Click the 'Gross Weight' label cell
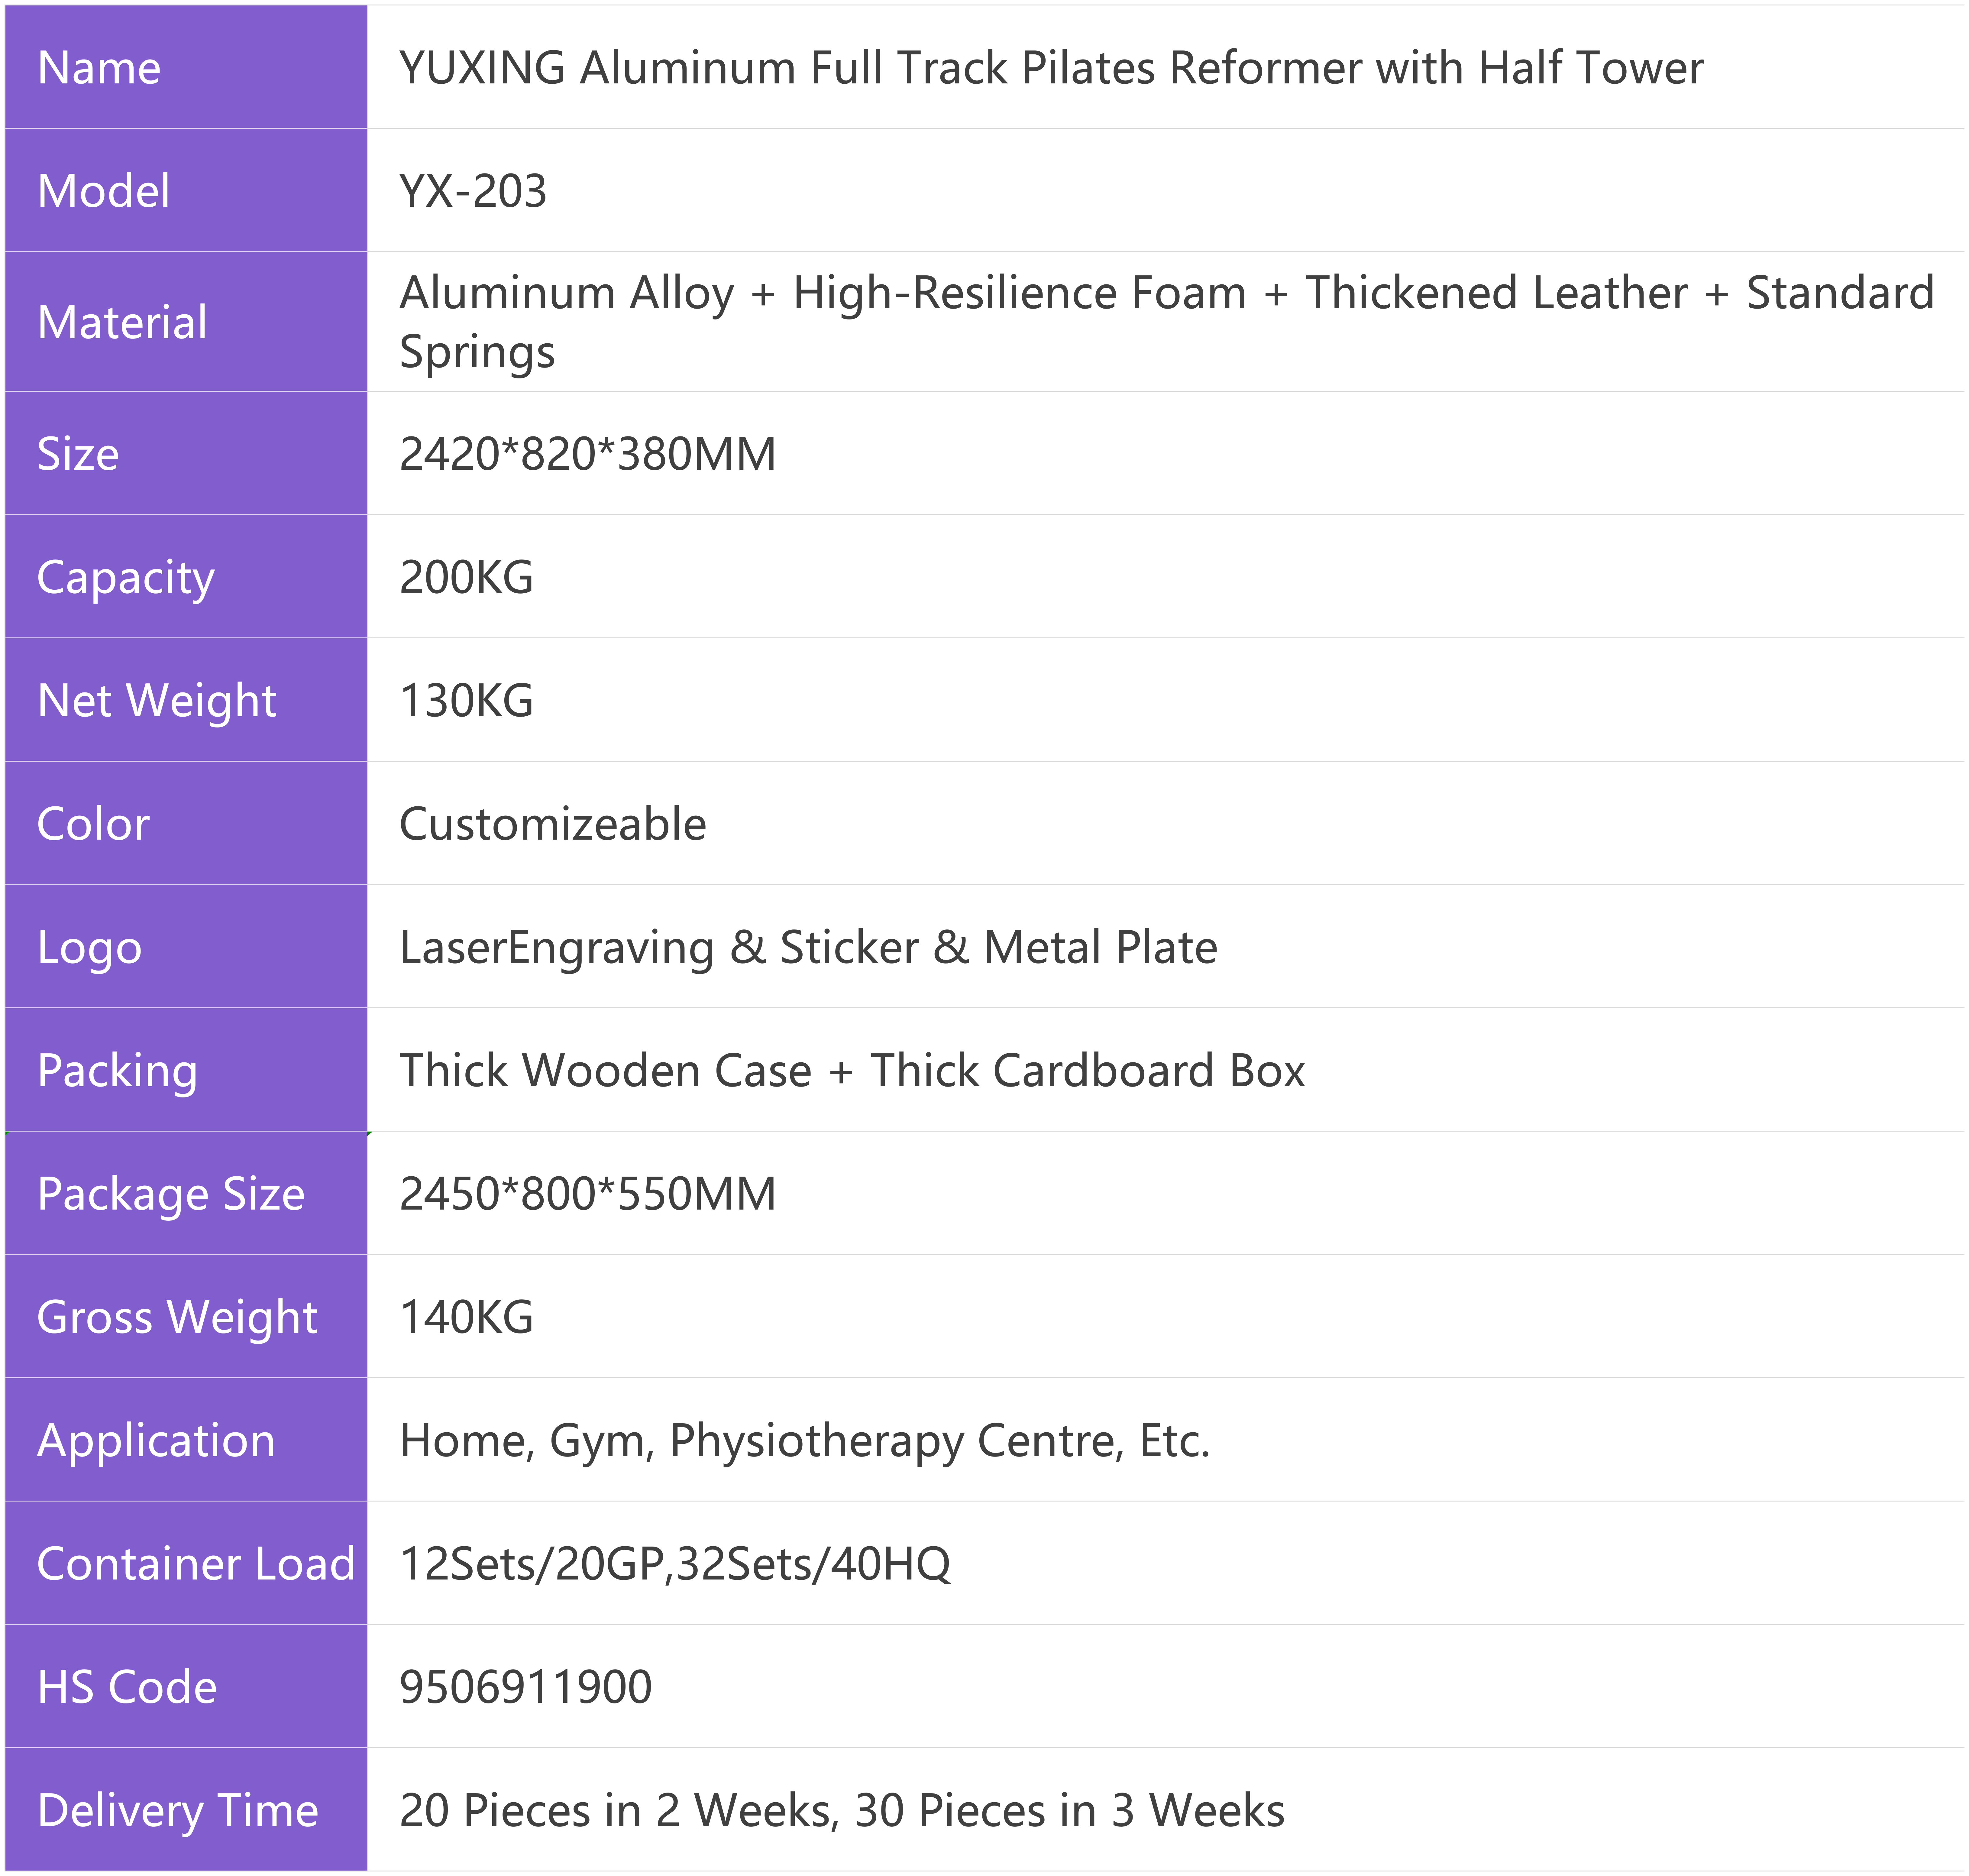 pos(186,1316)
